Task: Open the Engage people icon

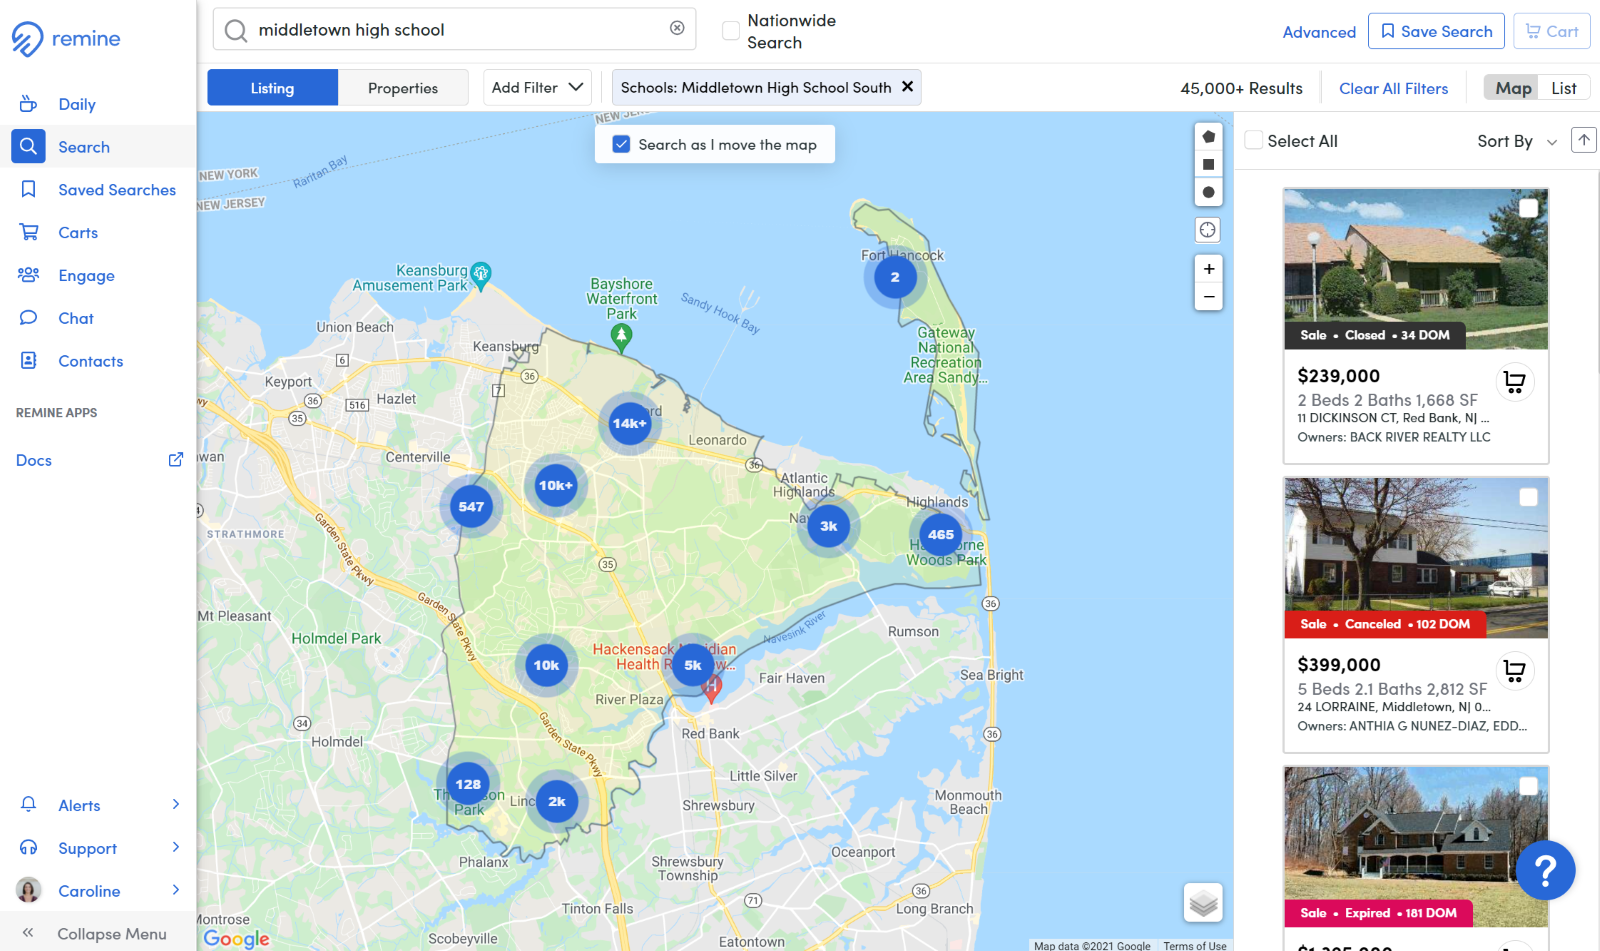Action: pos(28,275)
